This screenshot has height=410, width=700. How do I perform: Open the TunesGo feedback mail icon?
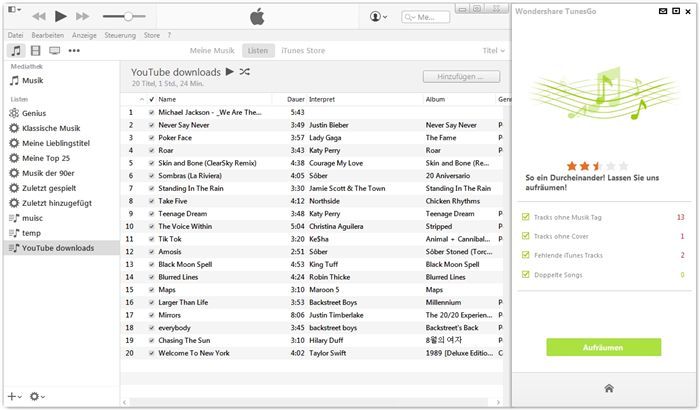663,11
